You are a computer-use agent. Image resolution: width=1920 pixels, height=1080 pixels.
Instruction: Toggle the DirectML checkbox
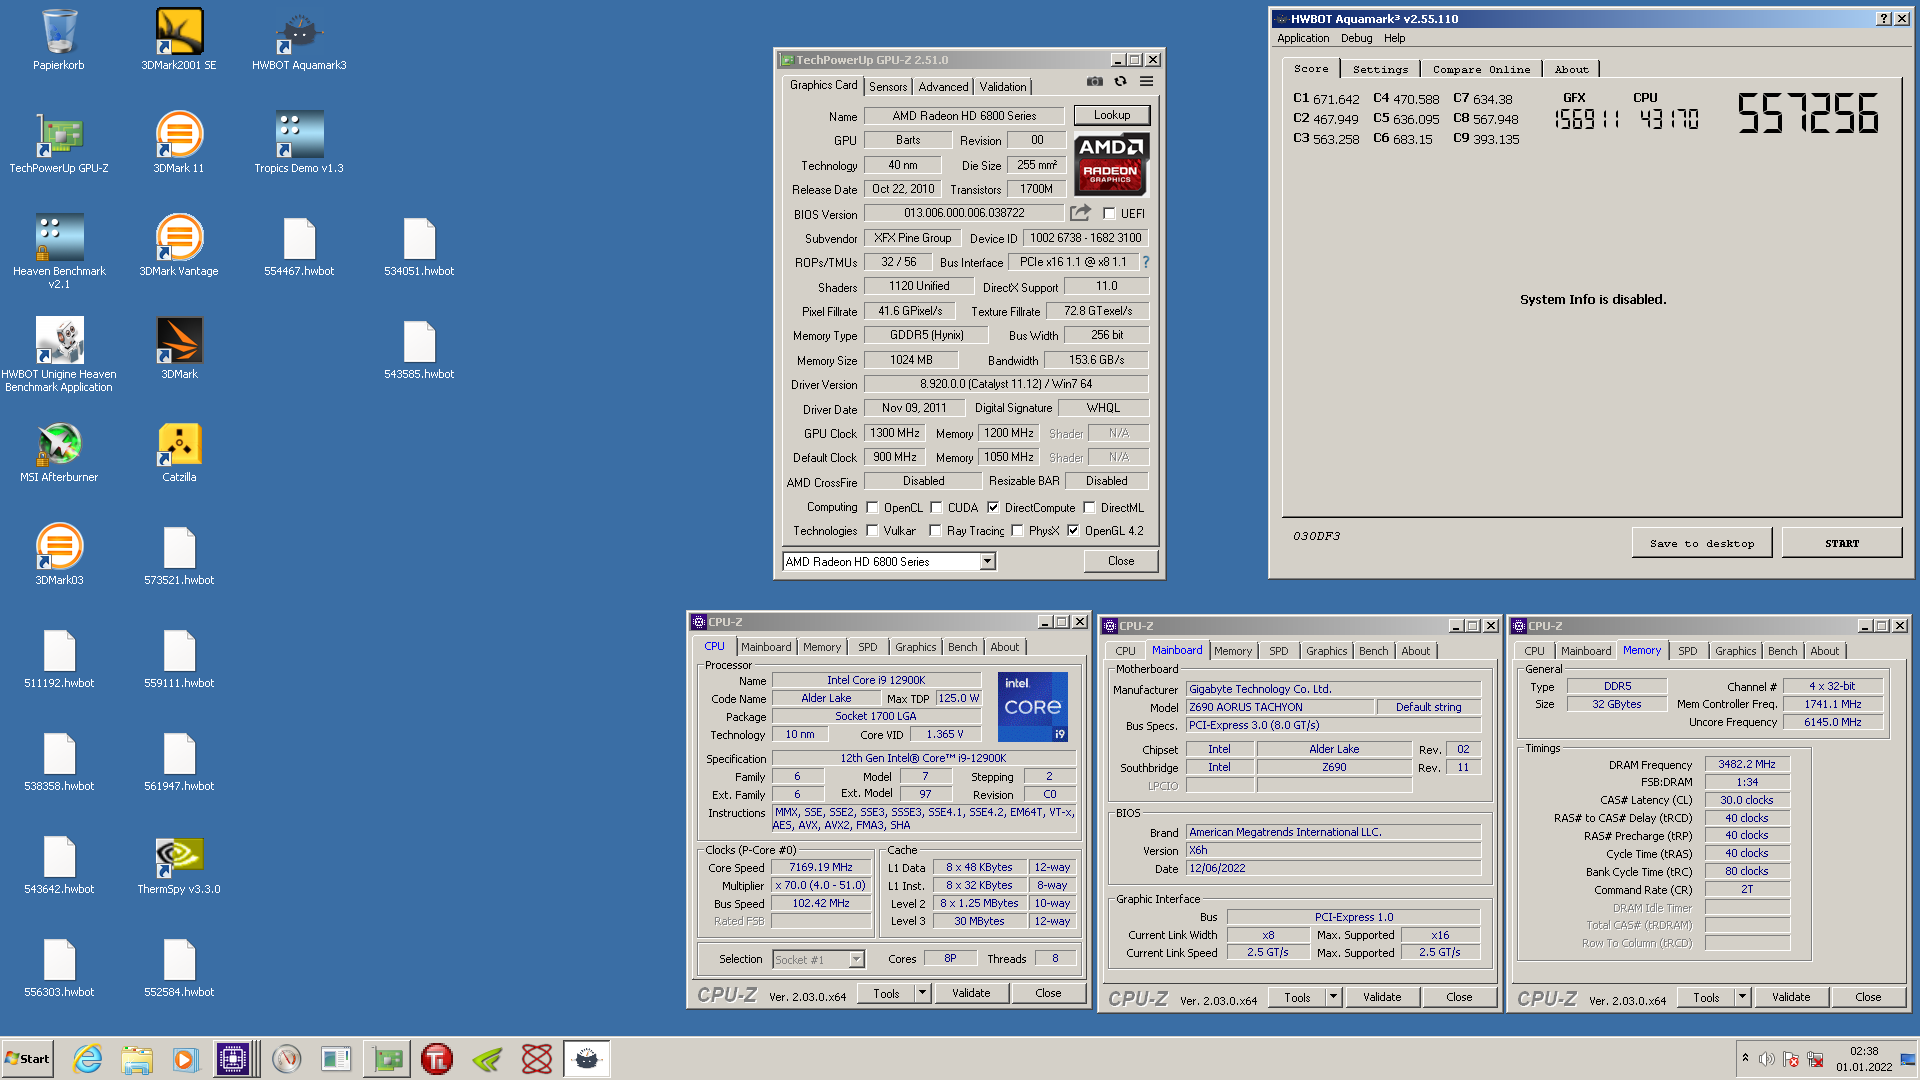click(x=1089, y=508)
